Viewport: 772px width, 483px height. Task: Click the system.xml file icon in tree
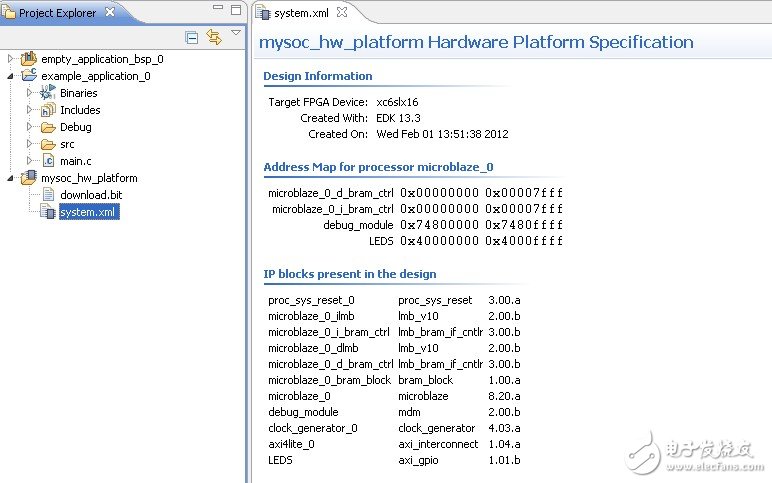47,212
